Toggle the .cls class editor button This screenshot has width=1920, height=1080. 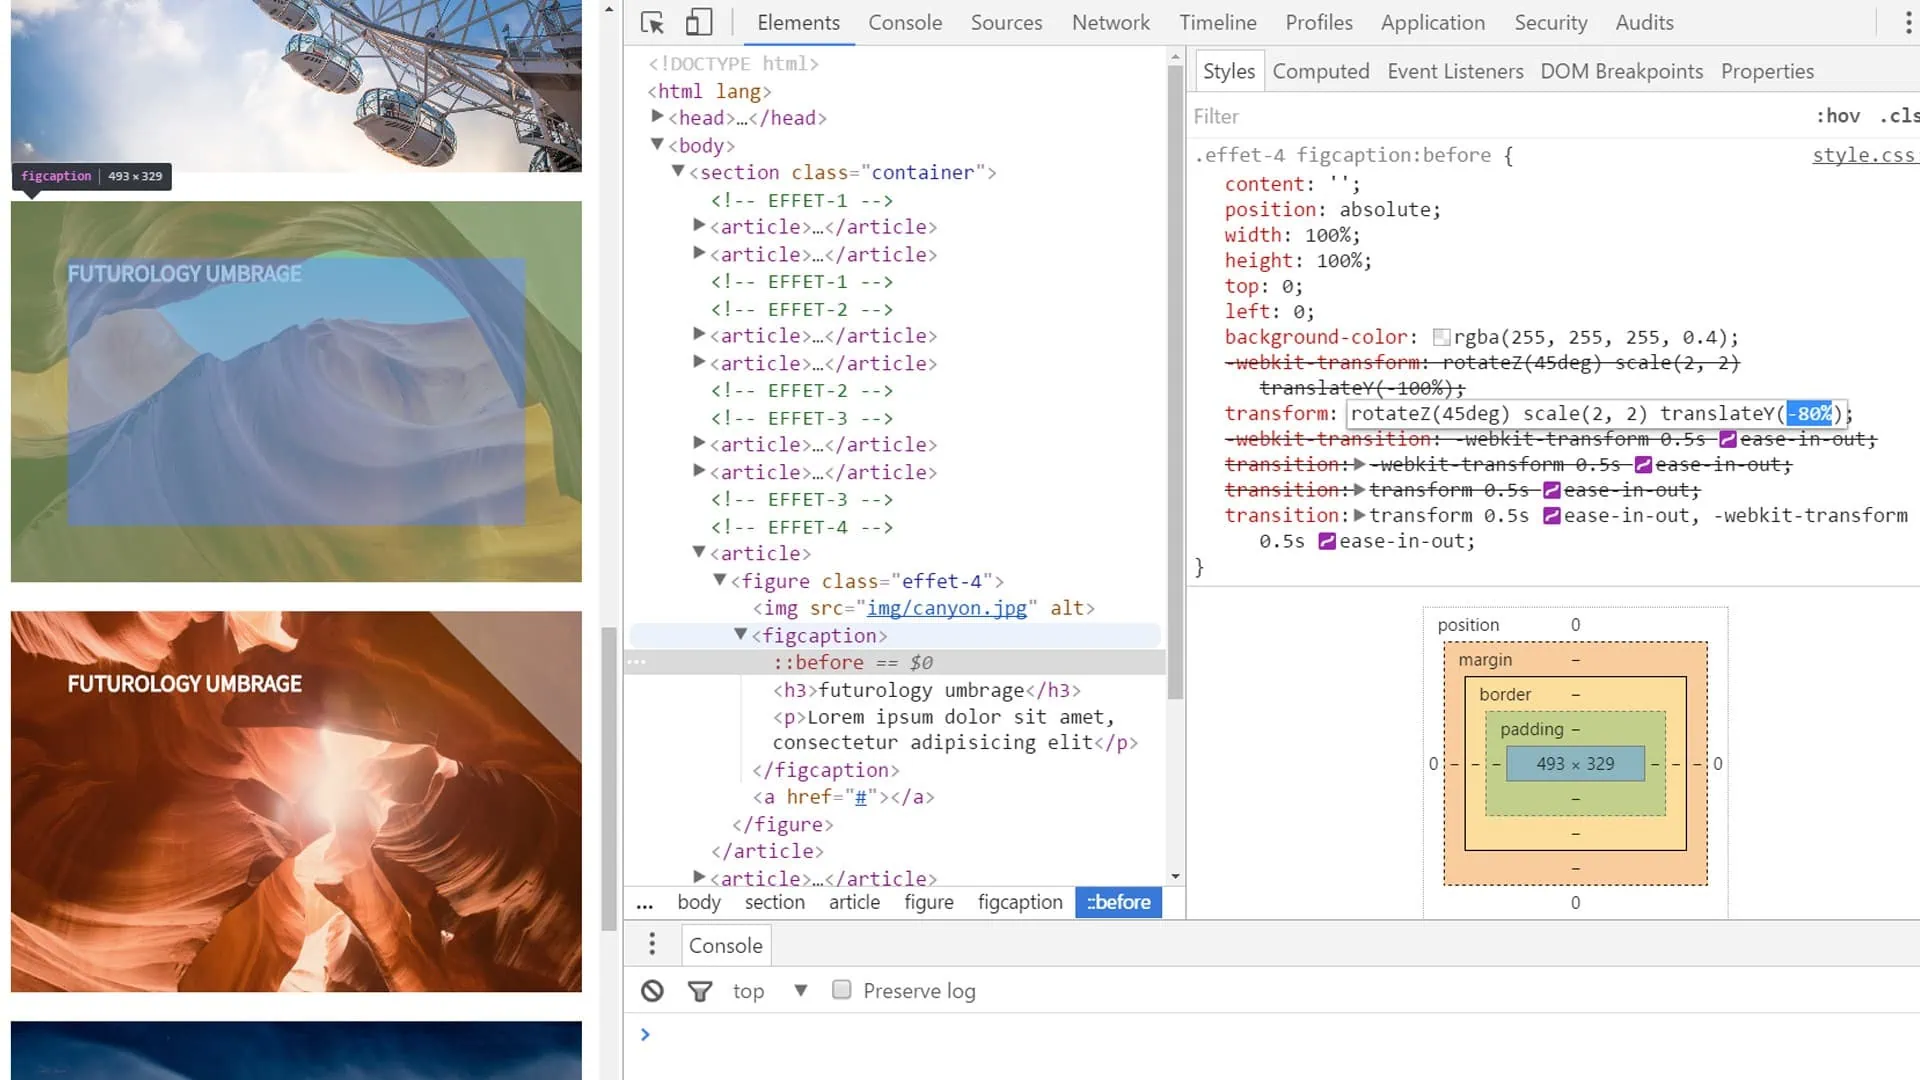pyautogui.click(x=1898, y=116)
